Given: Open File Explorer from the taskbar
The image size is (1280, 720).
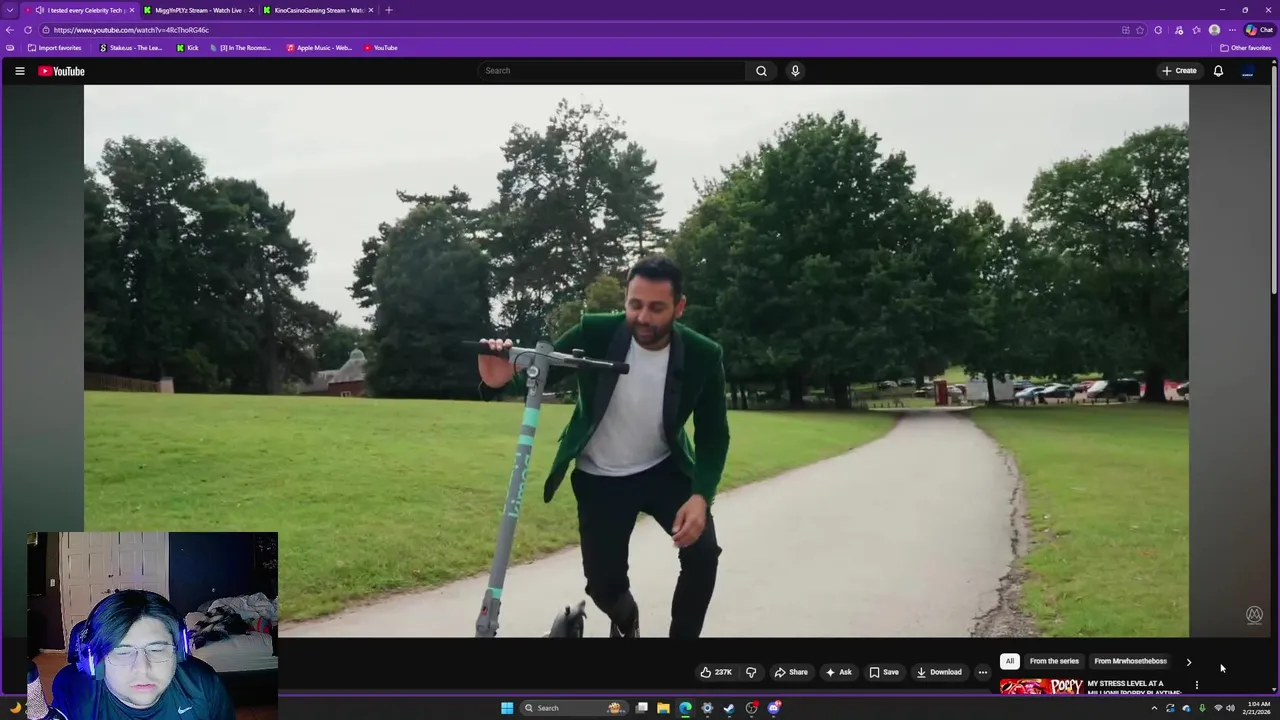Looking at the screenshot, I should tap(663, 708).
